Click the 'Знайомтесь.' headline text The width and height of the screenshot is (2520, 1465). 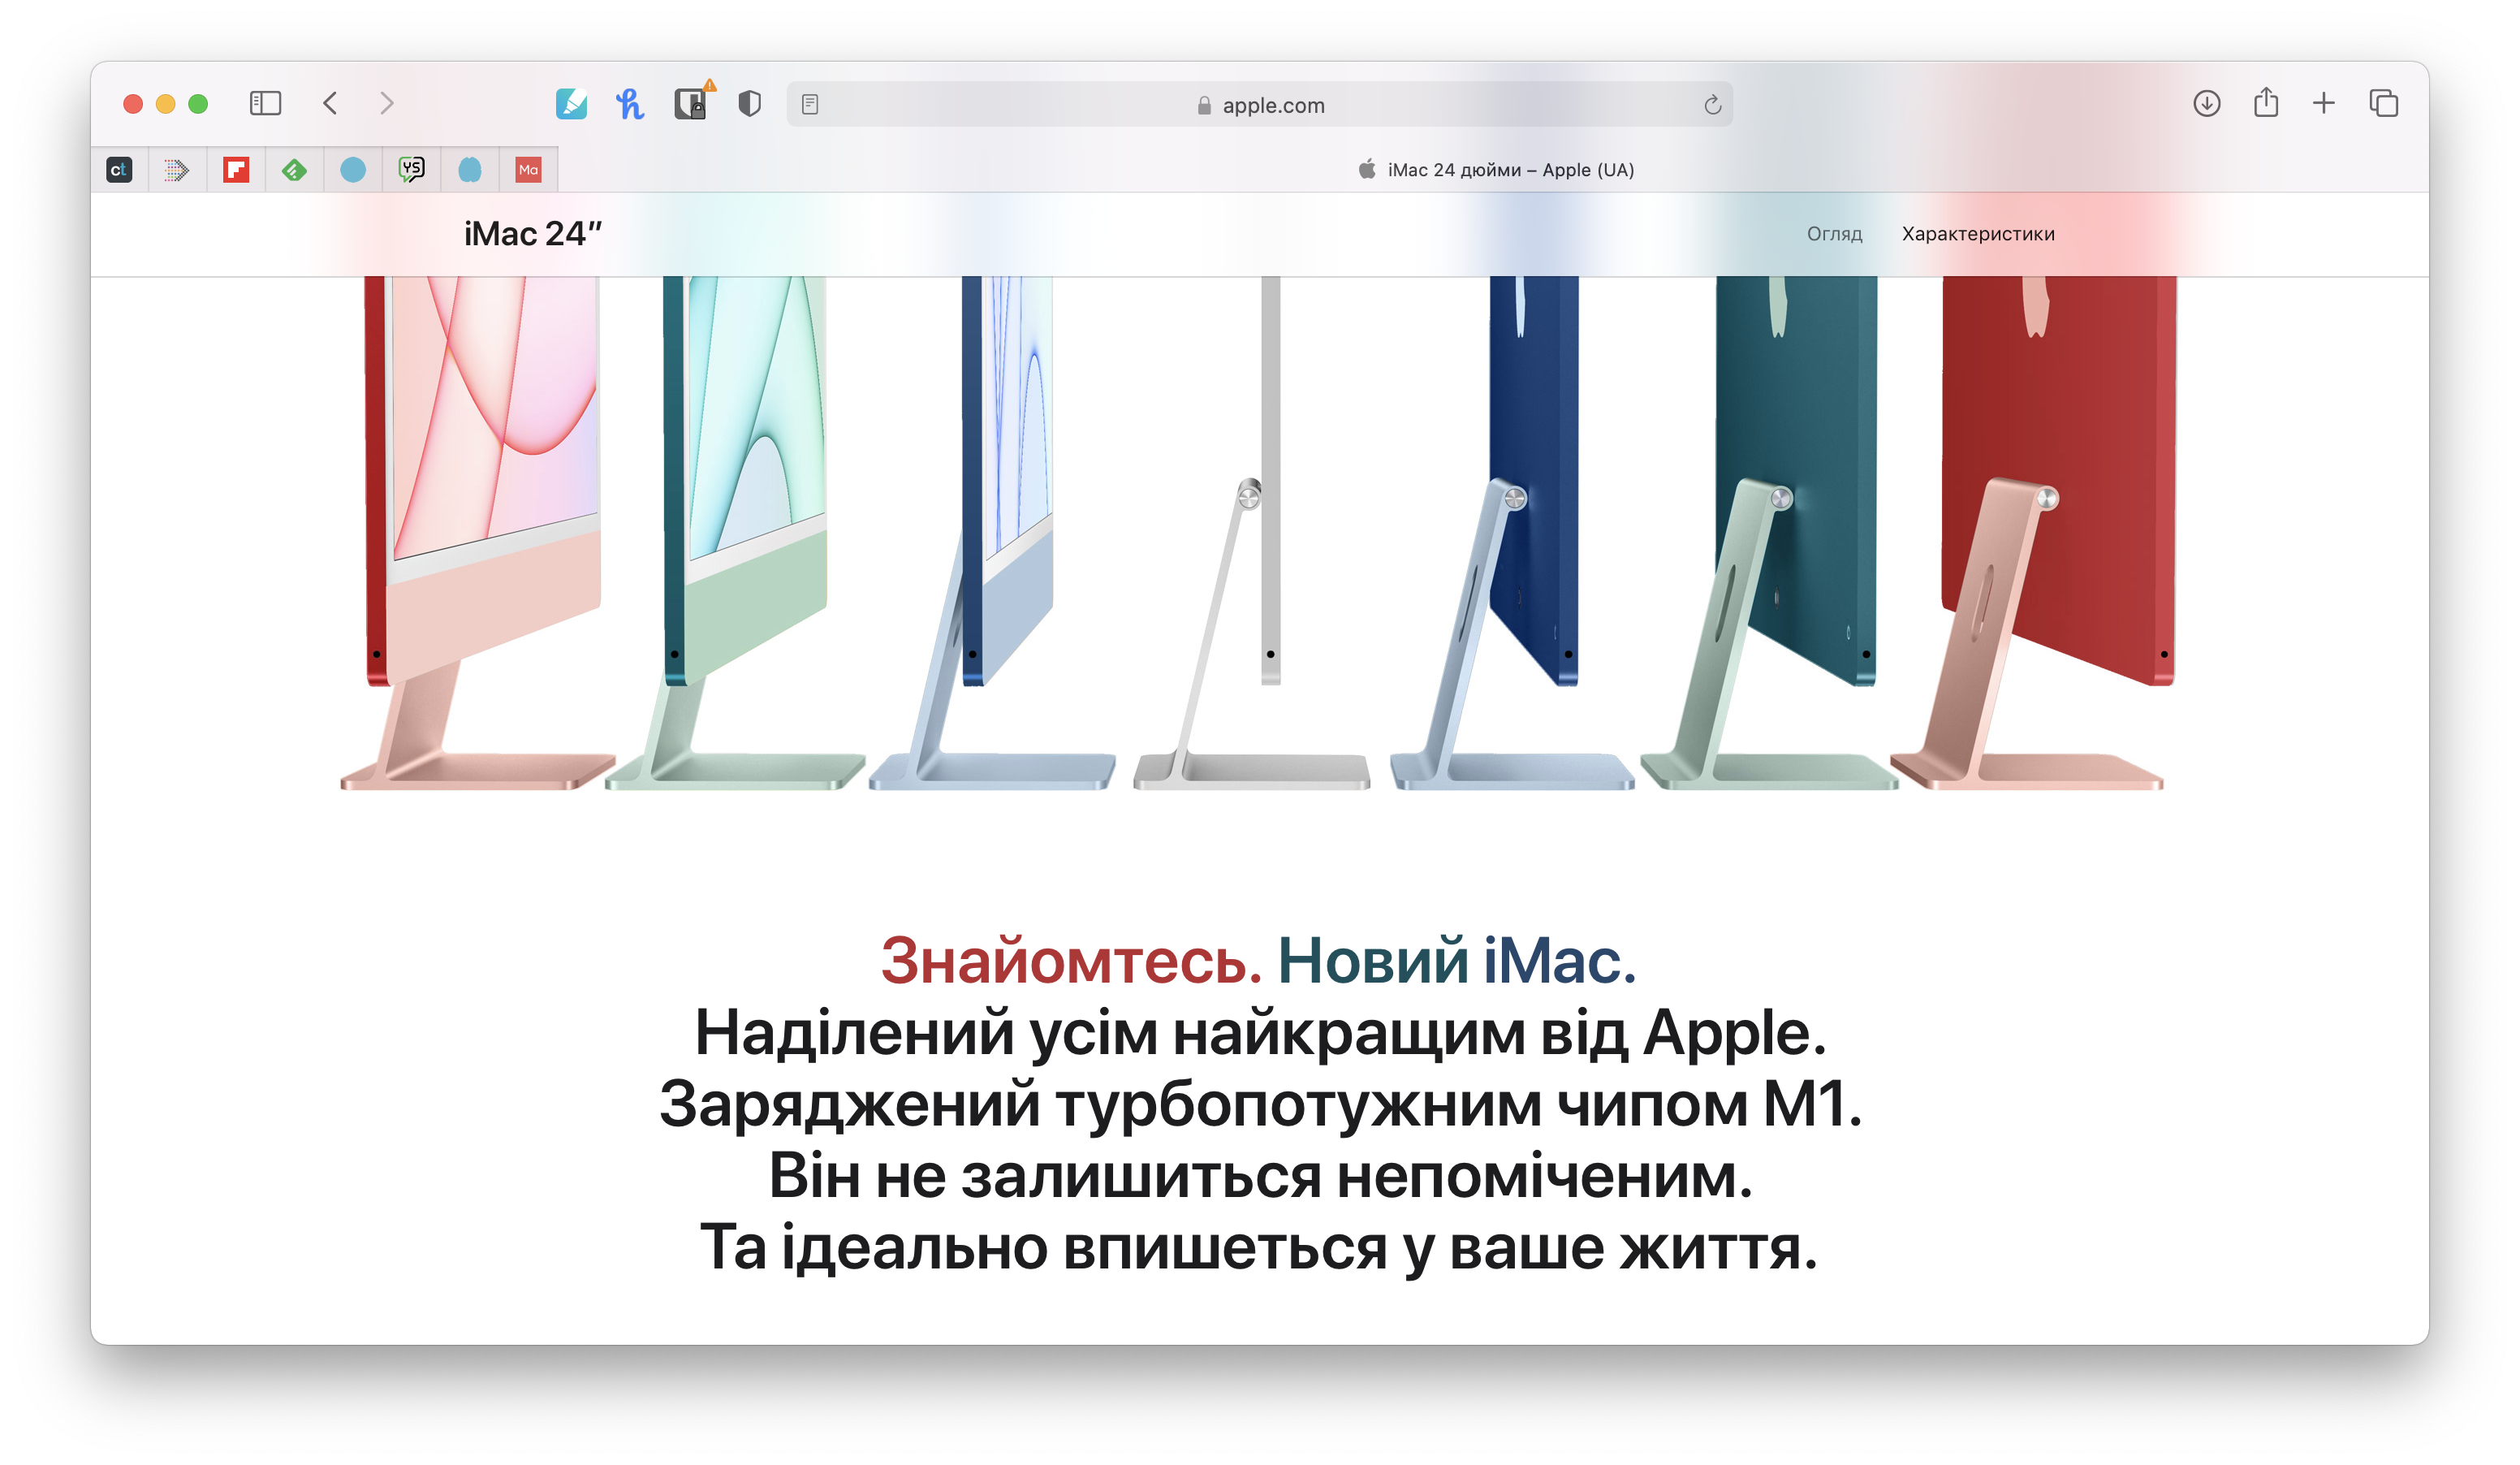[x=1070, y=960]
